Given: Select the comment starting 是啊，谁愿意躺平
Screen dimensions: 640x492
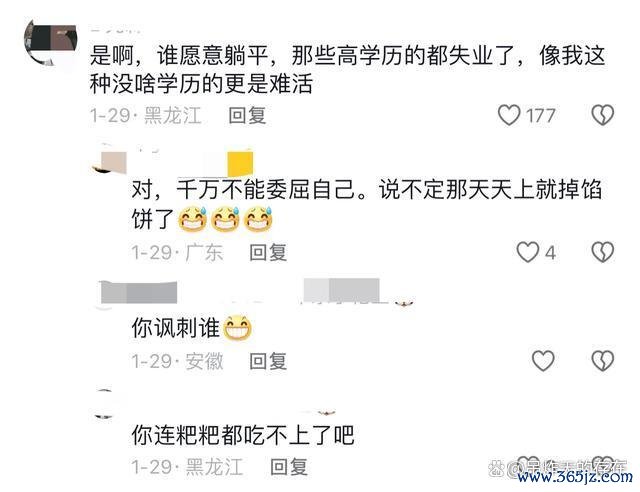Looking at the screenshot, I should coord(347,70).
